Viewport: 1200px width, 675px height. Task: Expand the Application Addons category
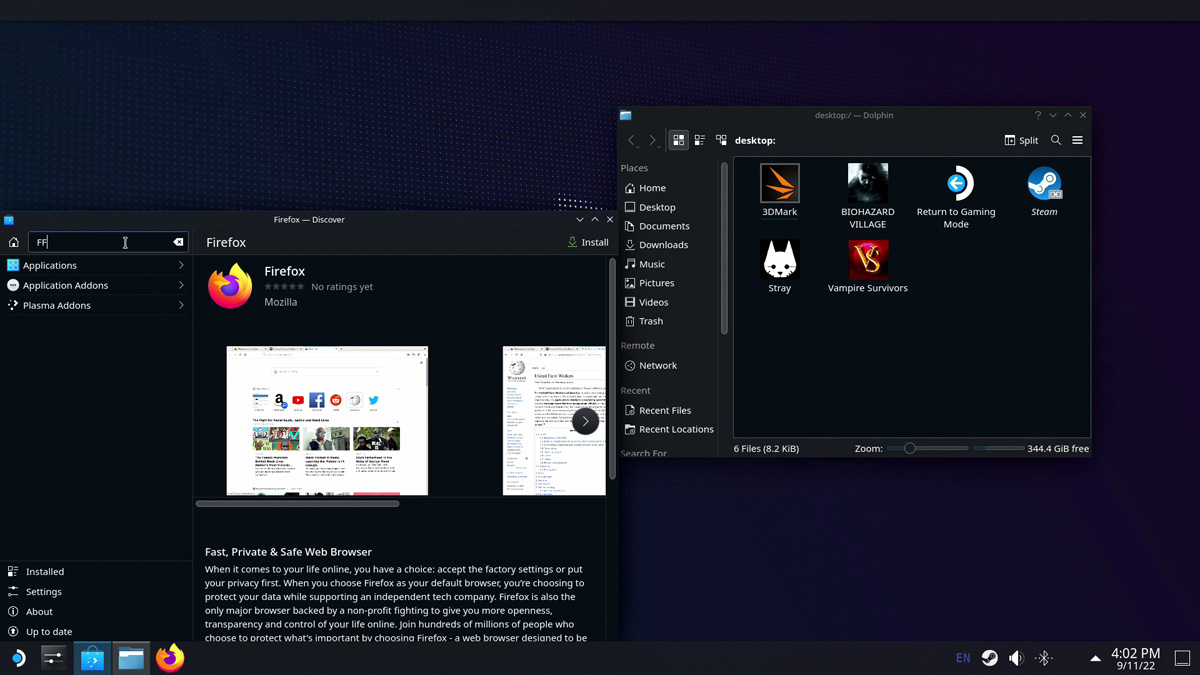[96, 285]
